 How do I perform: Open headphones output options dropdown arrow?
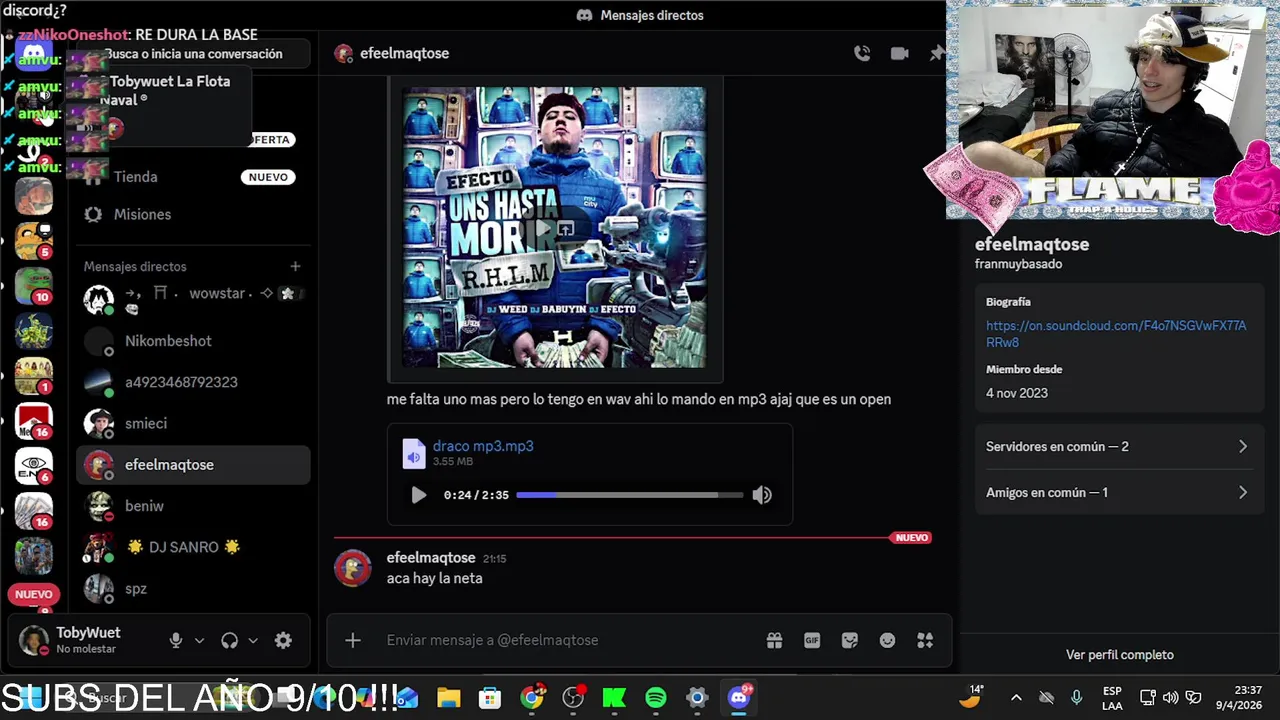[253, 641]
